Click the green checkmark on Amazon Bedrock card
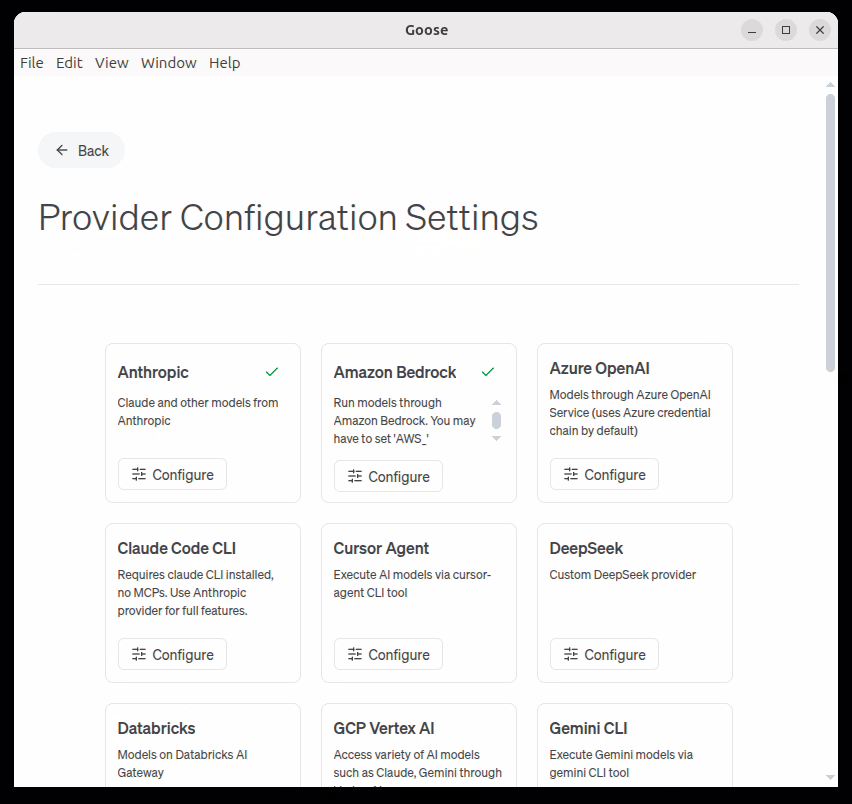 tap(488, 372)
